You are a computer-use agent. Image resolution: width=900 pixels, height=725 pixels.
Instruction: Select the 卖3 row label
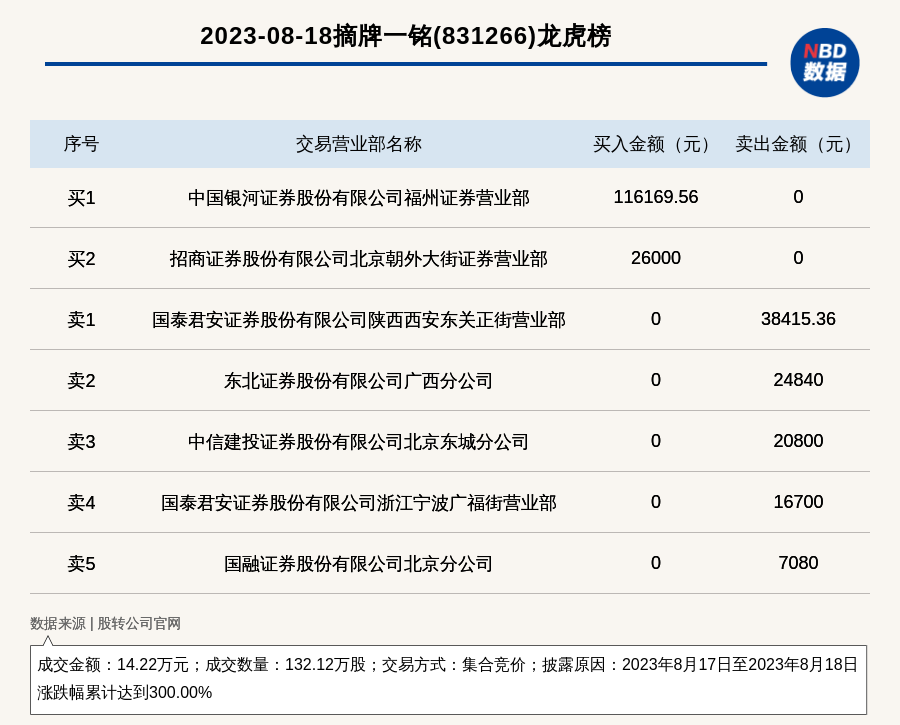tap(81, 441)
